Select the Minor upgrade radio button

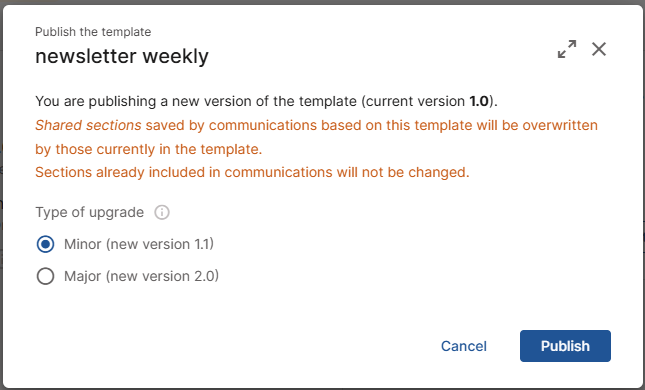click(x=45, y=244)
